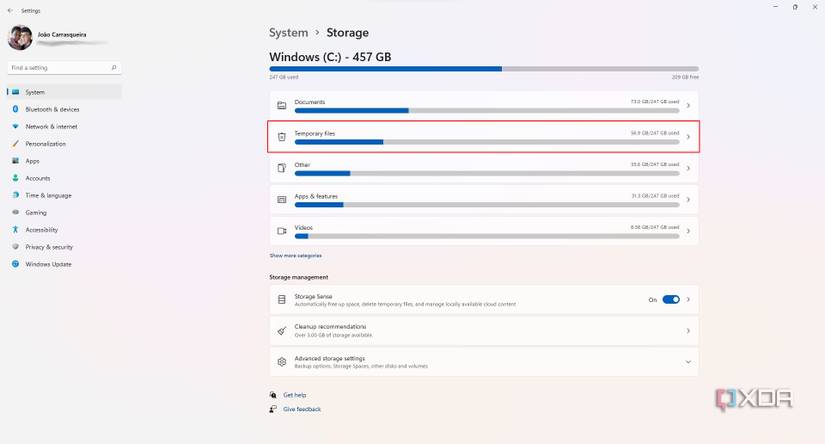Click the Other category file icon
This screenshot has height=444, width=825.
pos(282,168)
